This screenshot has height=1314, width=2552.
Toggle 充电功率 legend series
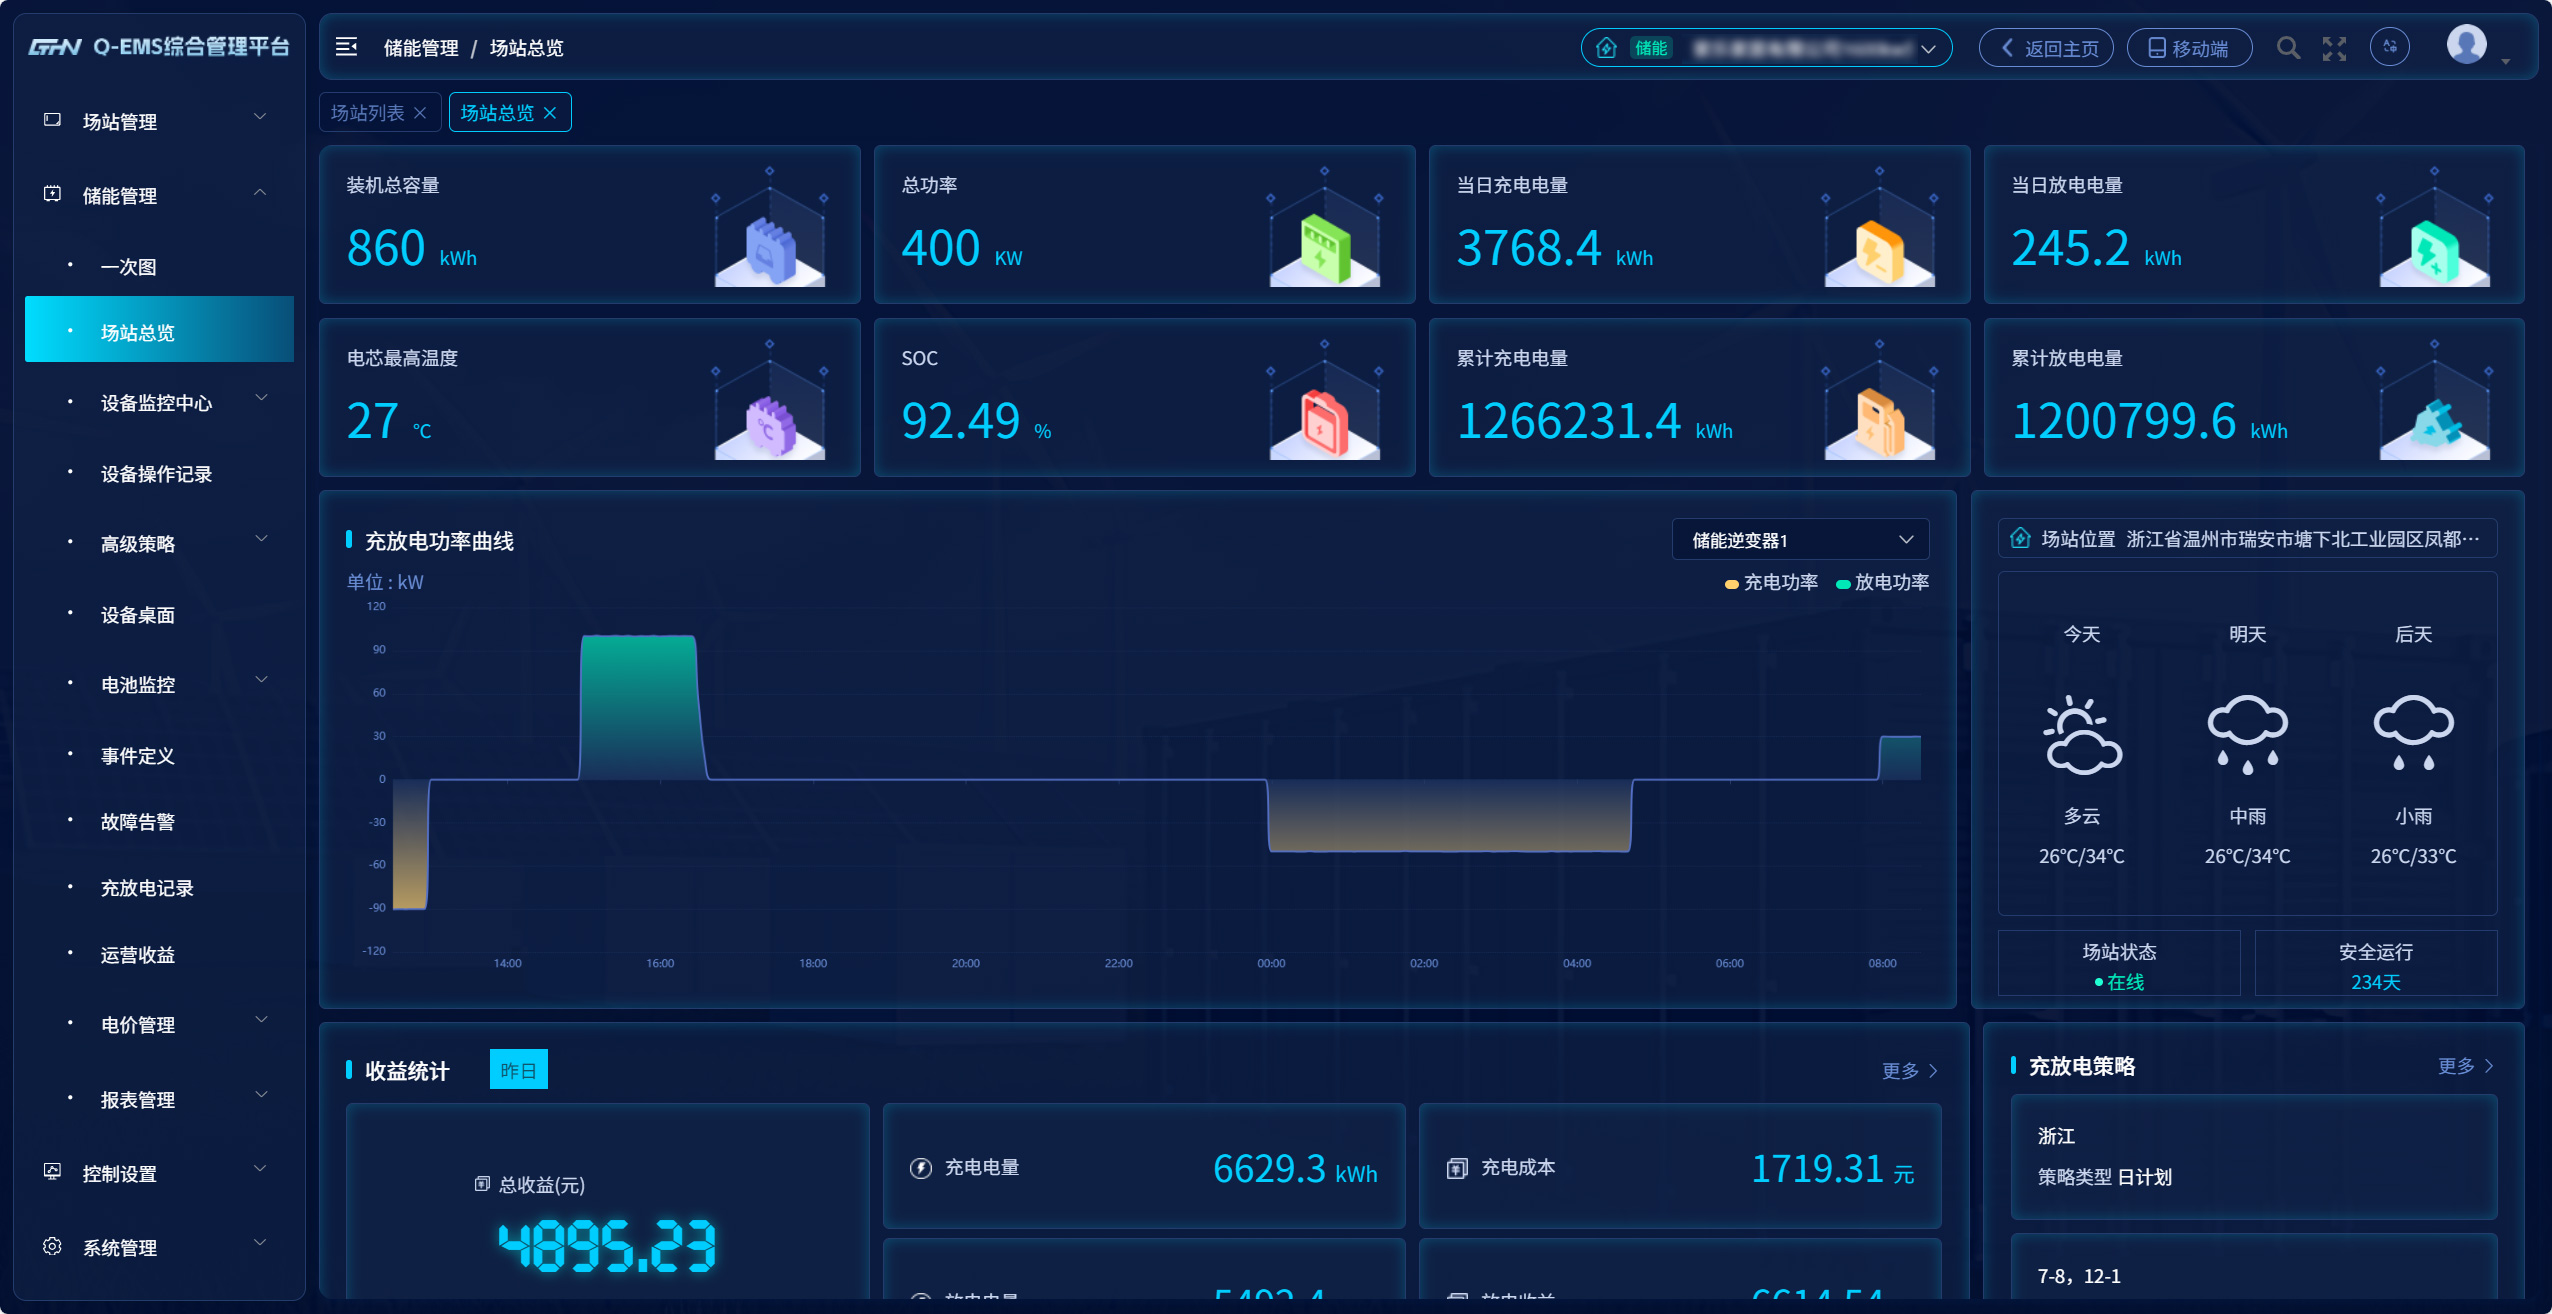coord(1771,583)
